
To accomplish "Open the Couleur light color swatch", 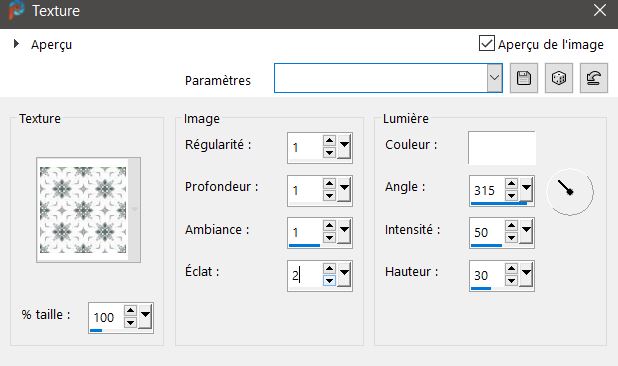I will [502, 148].
